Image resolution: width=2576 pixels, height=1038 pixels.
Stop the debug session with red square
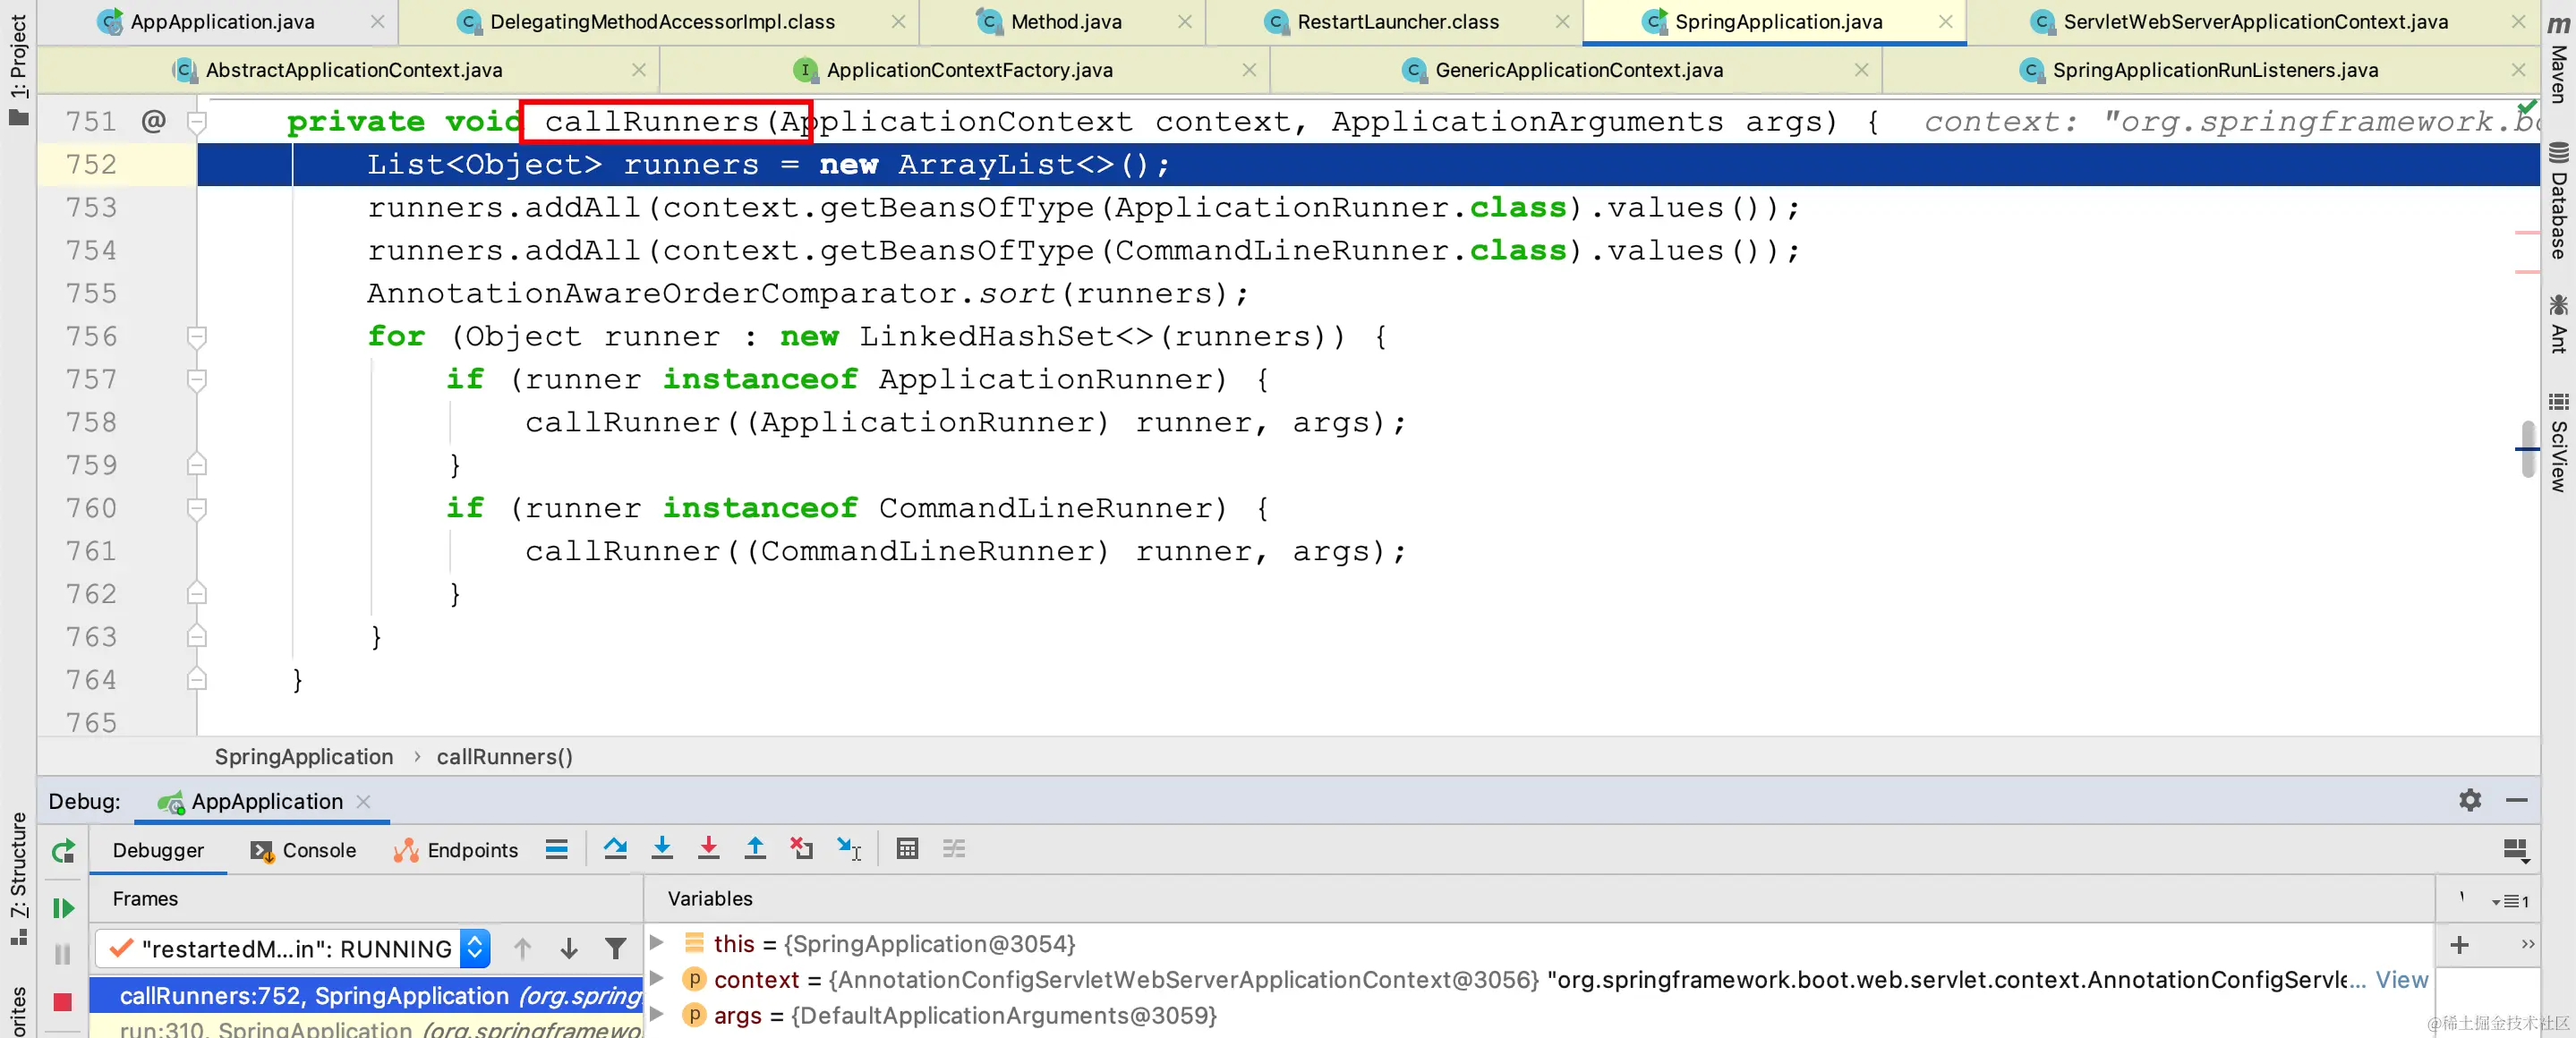[x=63, y=1001]
